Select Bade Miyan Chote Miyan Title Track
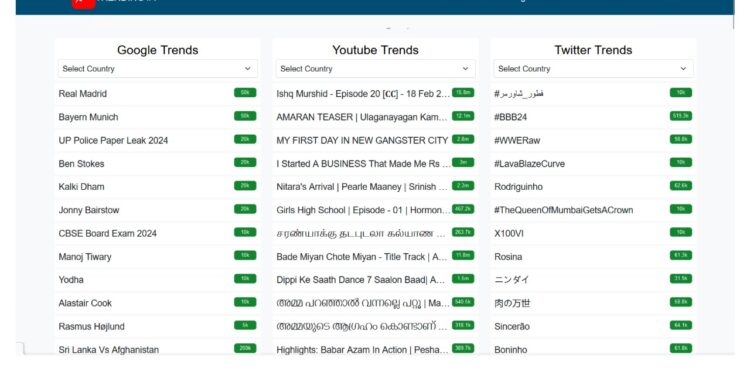Screen dimensions: 750x375 (x=362, y=257)
